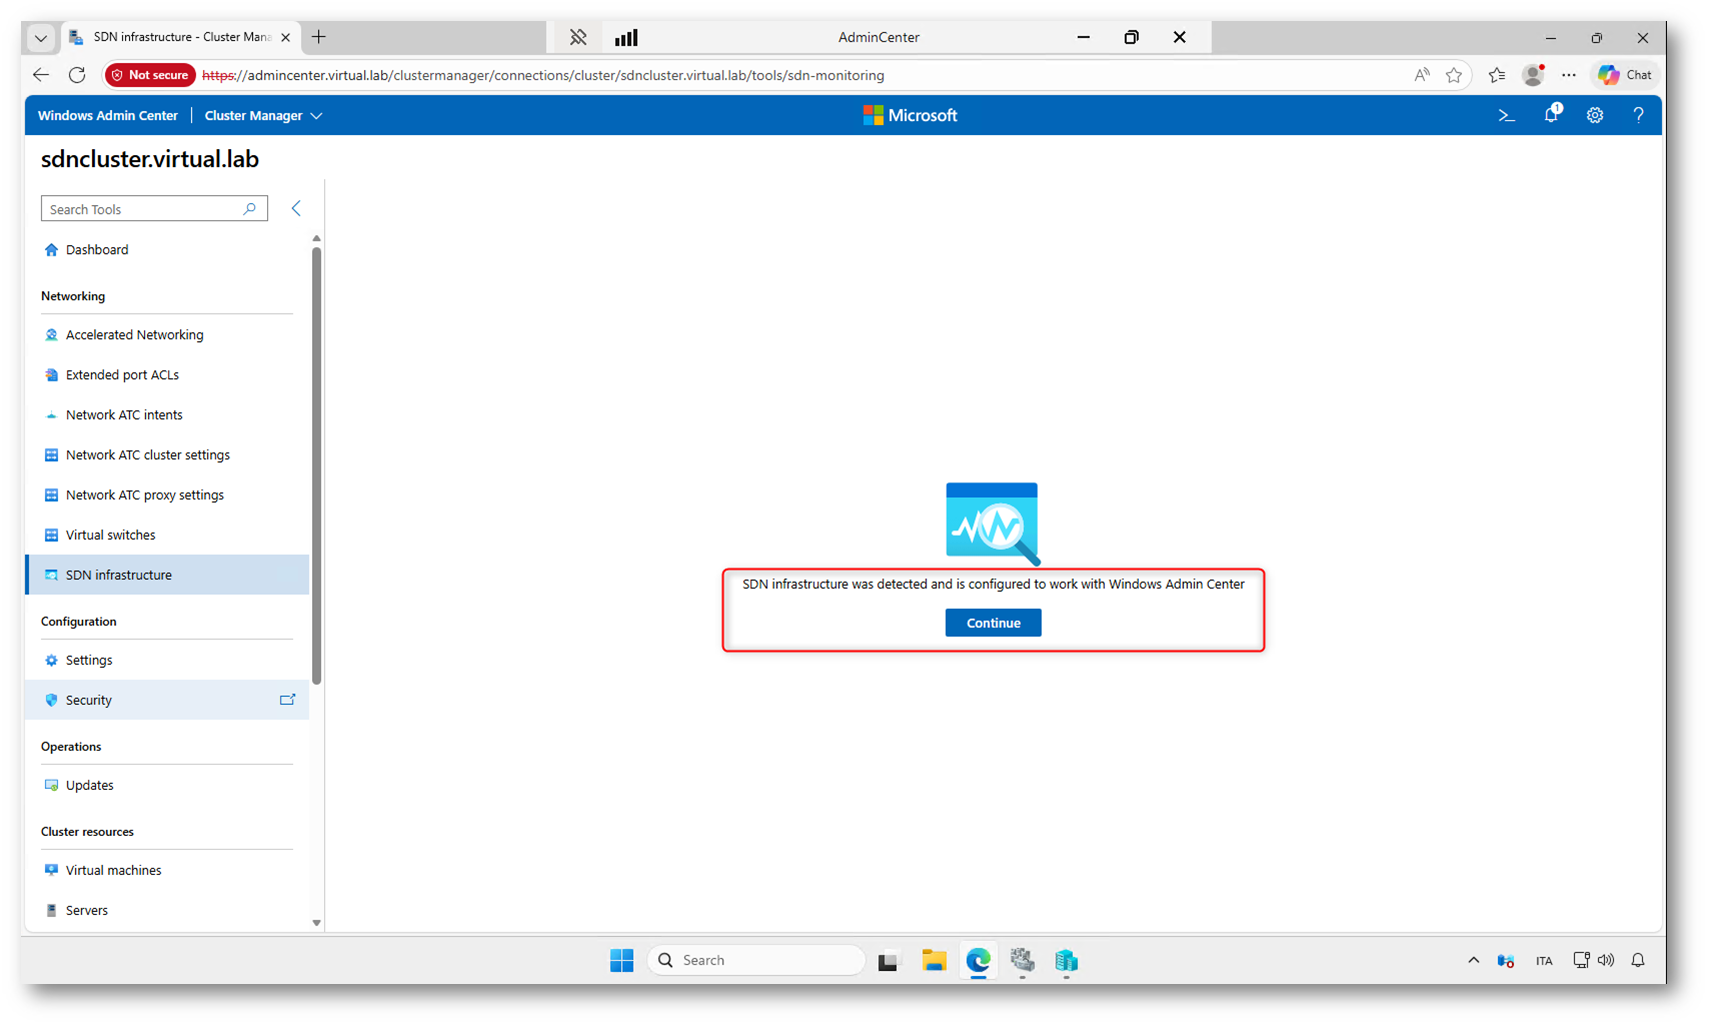1709x1026 pixels.
Task: Open the server app icon on taskbar
Action: [x=1066, y=961]
